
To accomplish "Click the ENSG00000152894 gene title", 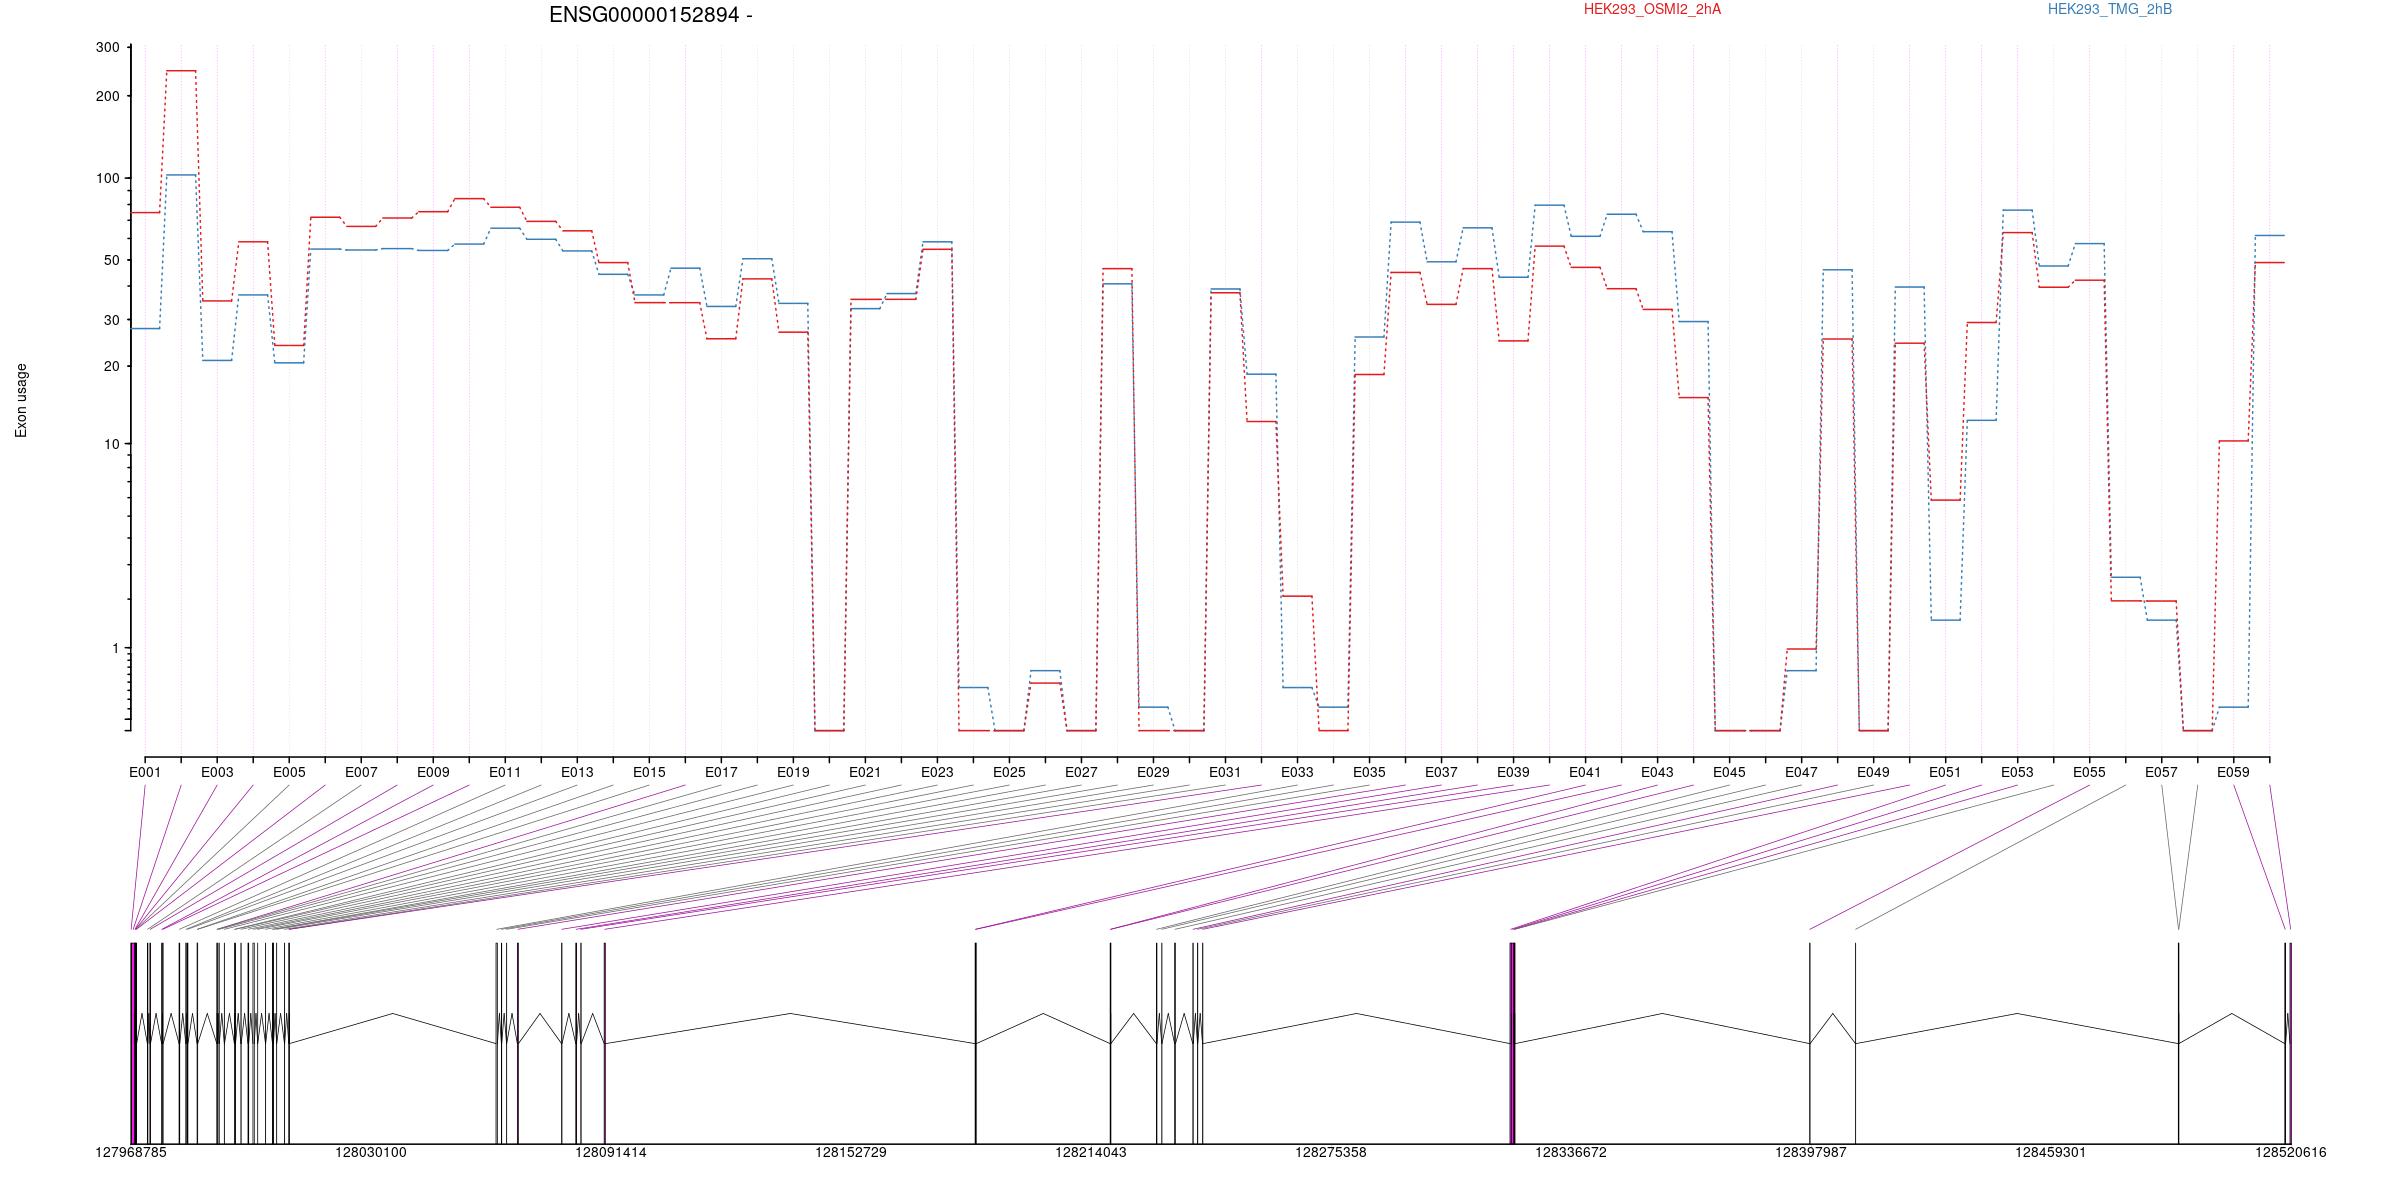I will pos(651,15).
